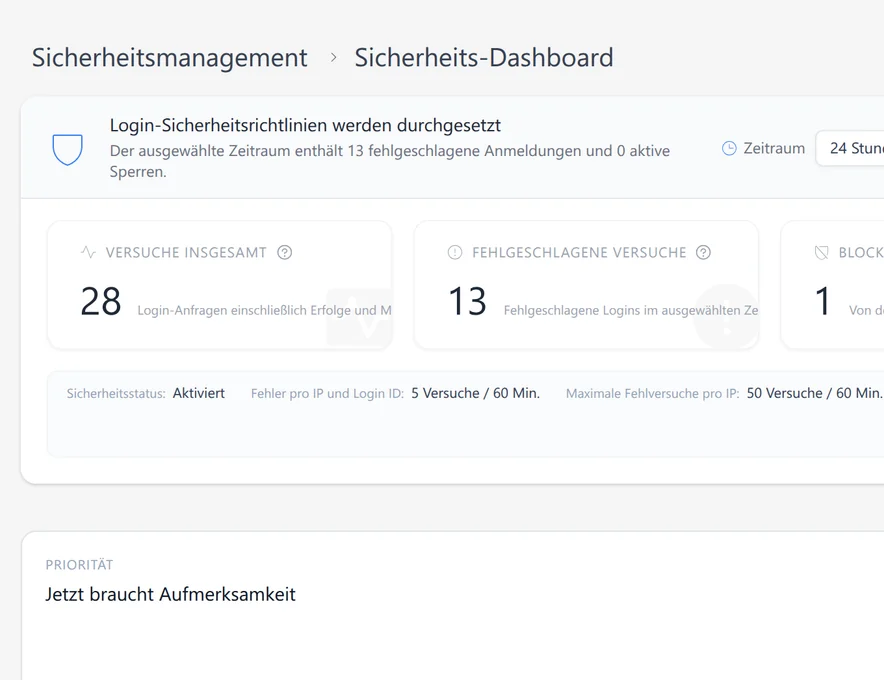The height and width of the screenshot is (680, 884).
Task: Go to the Sicherheitsmanagement breadcrumb
Action: (x=170, y=58)
